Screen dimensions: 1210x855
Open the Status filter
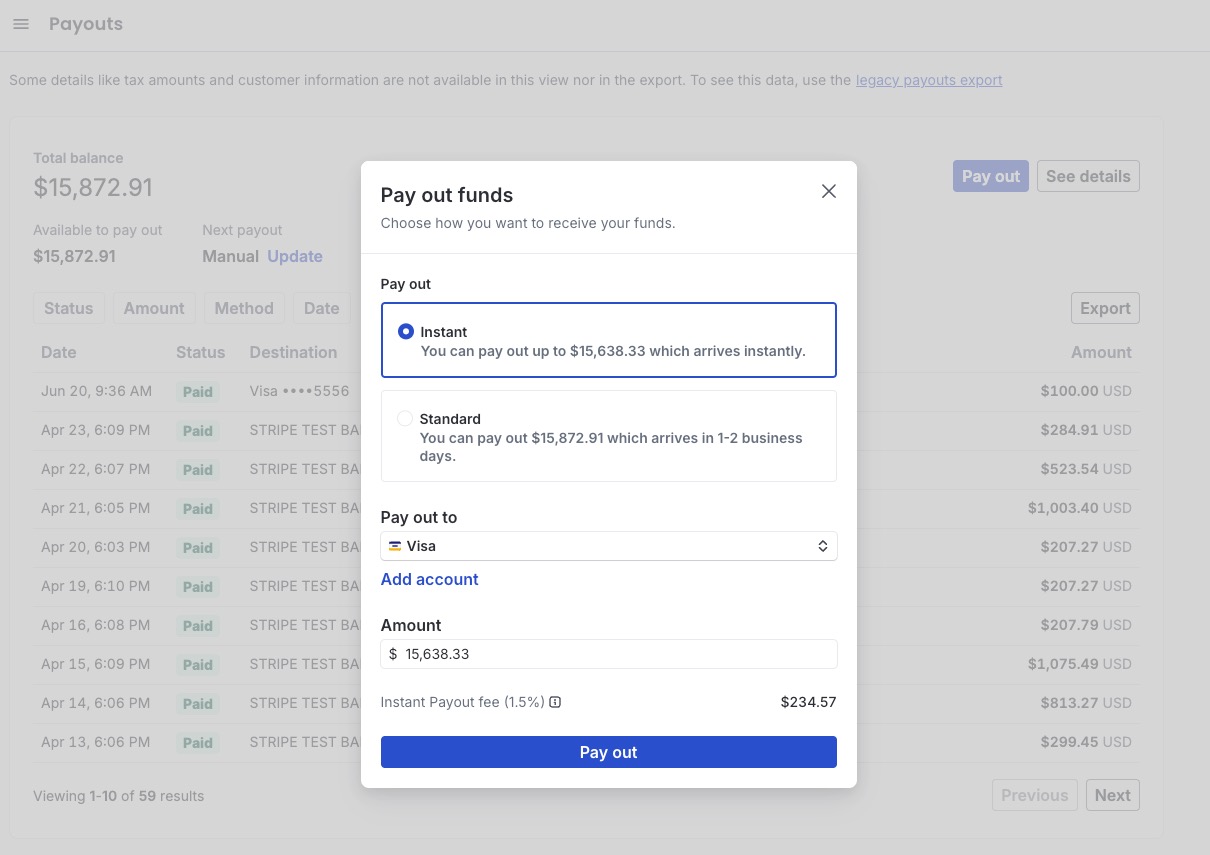tap(68, 308)
